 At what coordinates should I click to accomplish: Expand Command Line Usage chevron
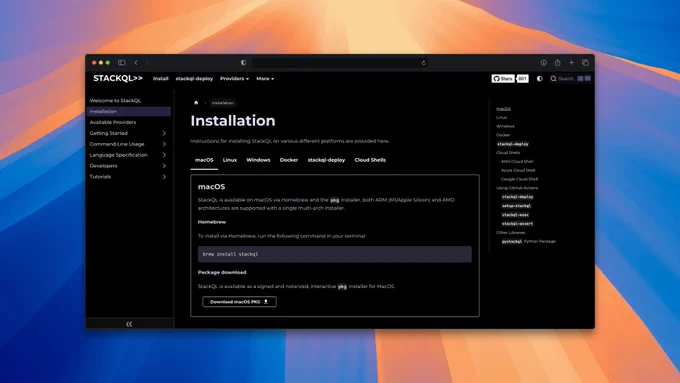164,144
